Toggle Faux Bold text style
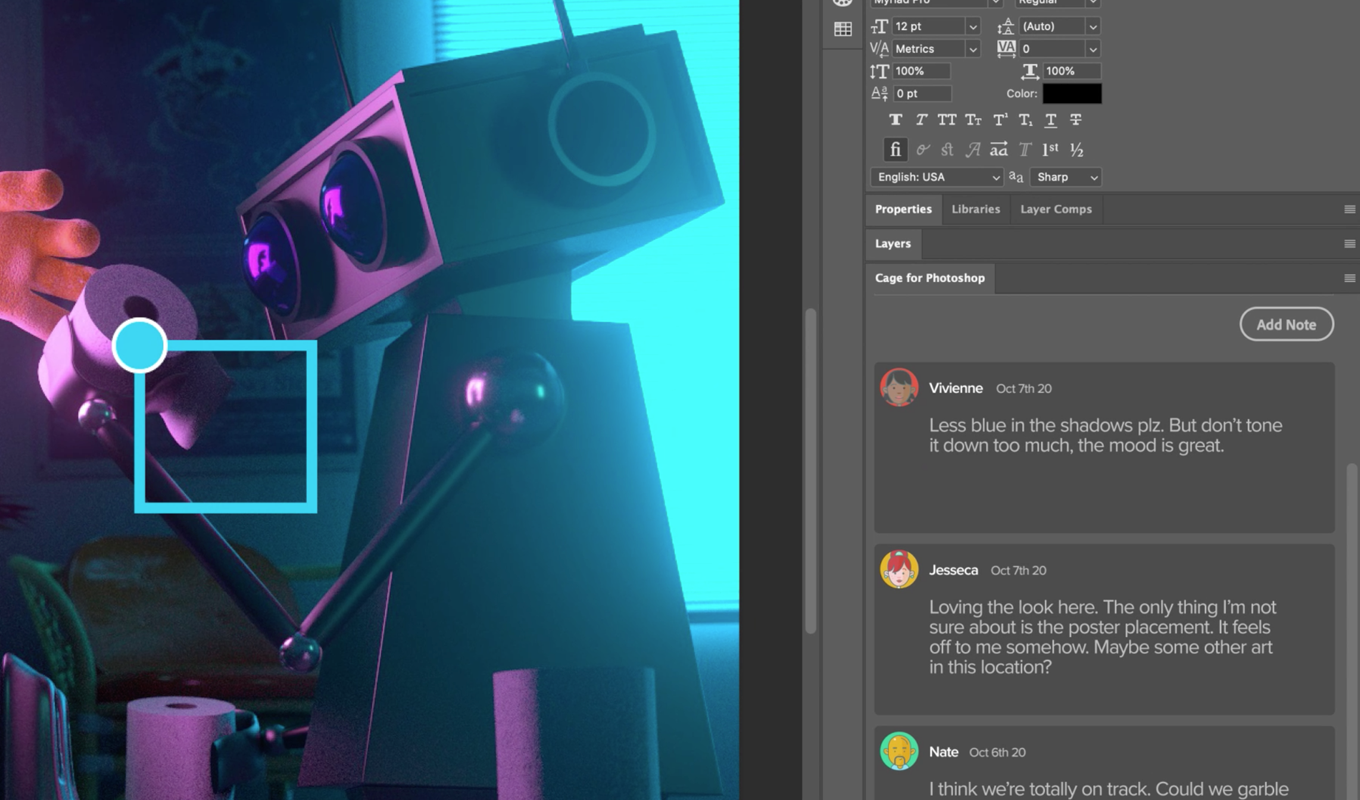 (896, 120)
